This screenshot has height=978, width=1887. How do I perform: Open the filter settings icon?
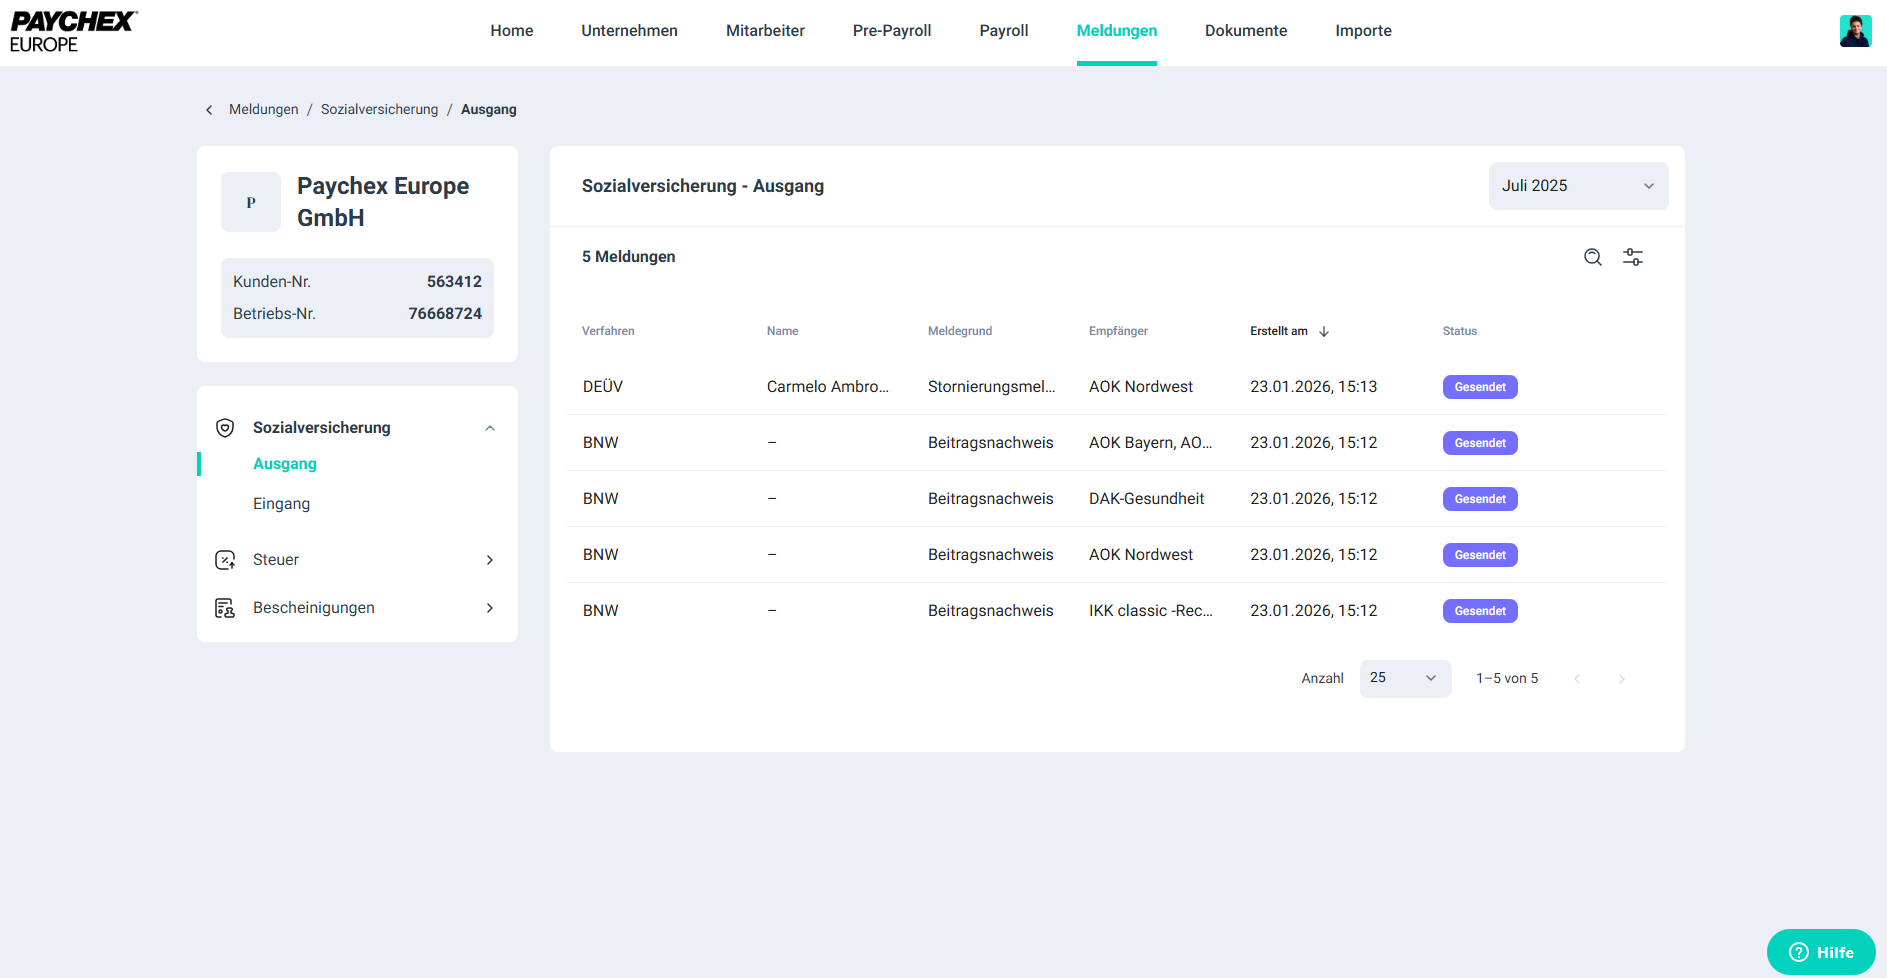coord(1633,257)
